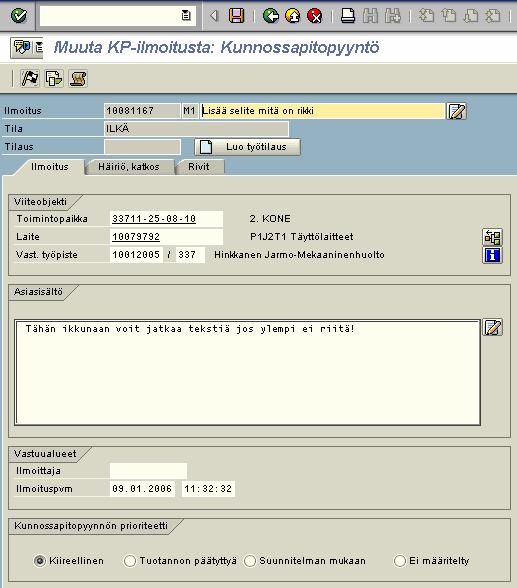
Task: Click Vast. työpiste field 10012005
Action: coord(136,255)
